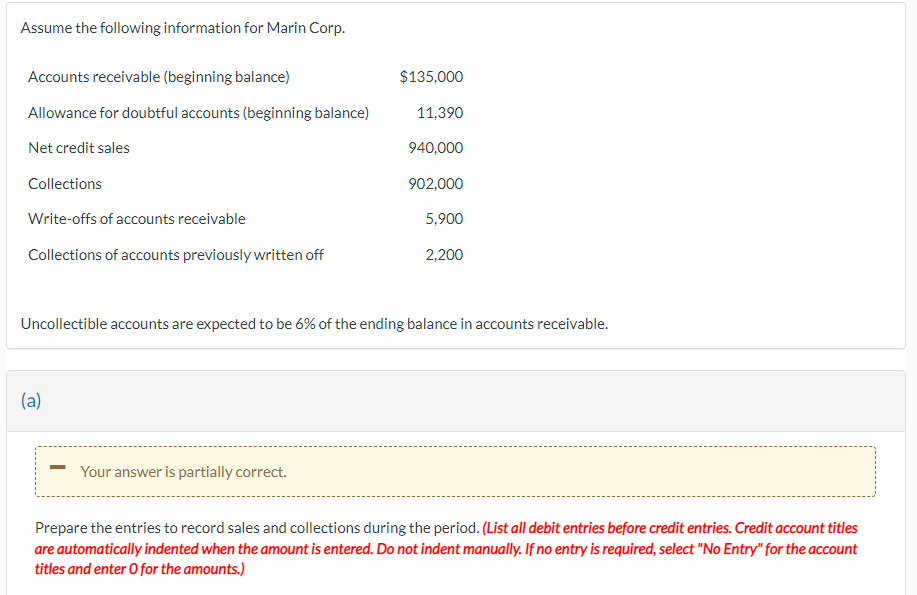Click 'Write-offs of accounts receivable' label
The height and width of the screenshot is (595, 917).
tap(137, 219)
